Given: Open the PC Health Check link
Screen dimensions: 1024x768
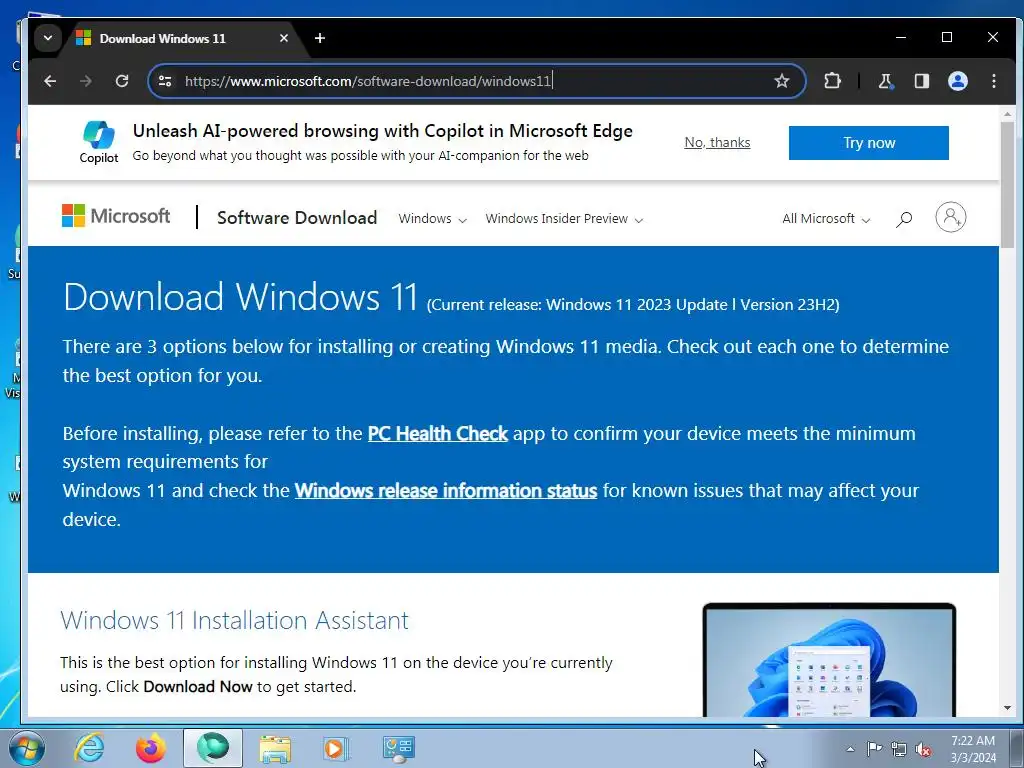Looking at the screenshot, I should point(438,434).
